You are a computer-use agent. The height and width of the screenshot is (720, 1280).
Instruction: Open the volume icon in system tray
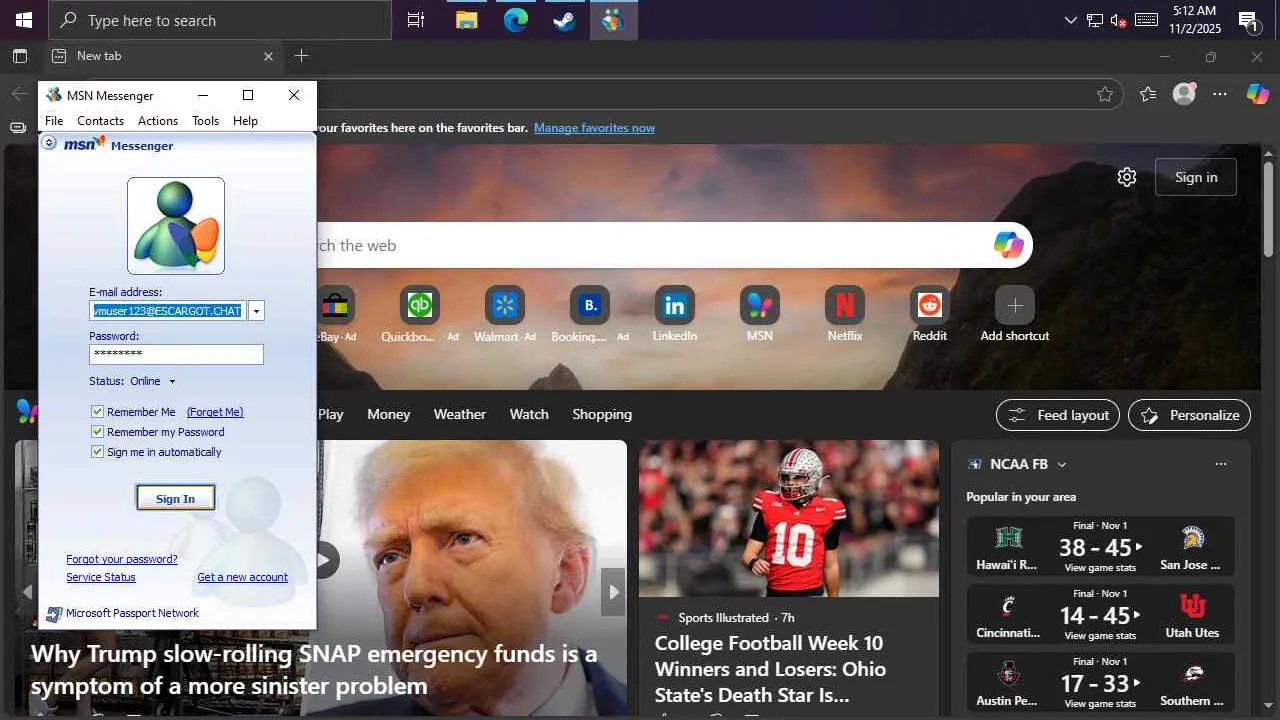click(x=1120, y=20)
